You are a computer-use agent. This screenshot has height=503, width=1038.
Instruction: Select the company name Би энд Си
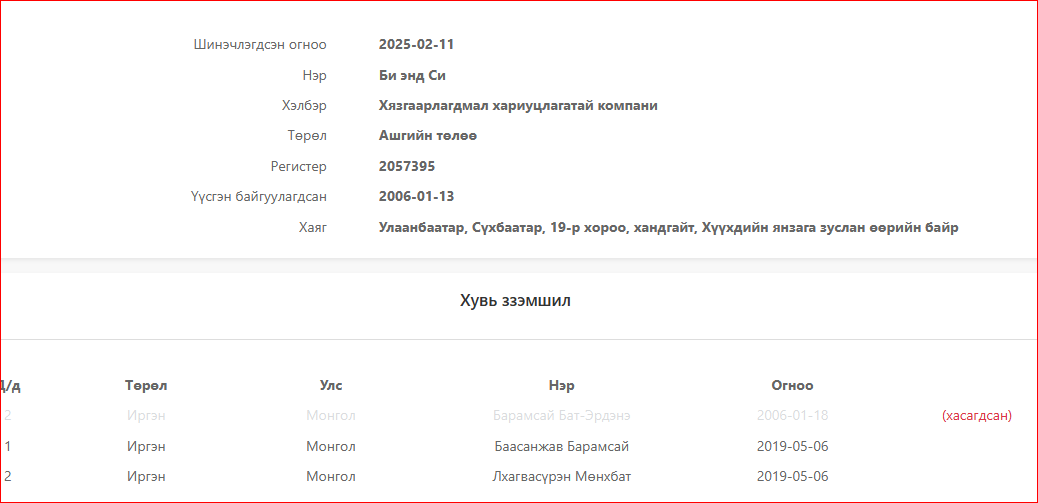[411, 75]
